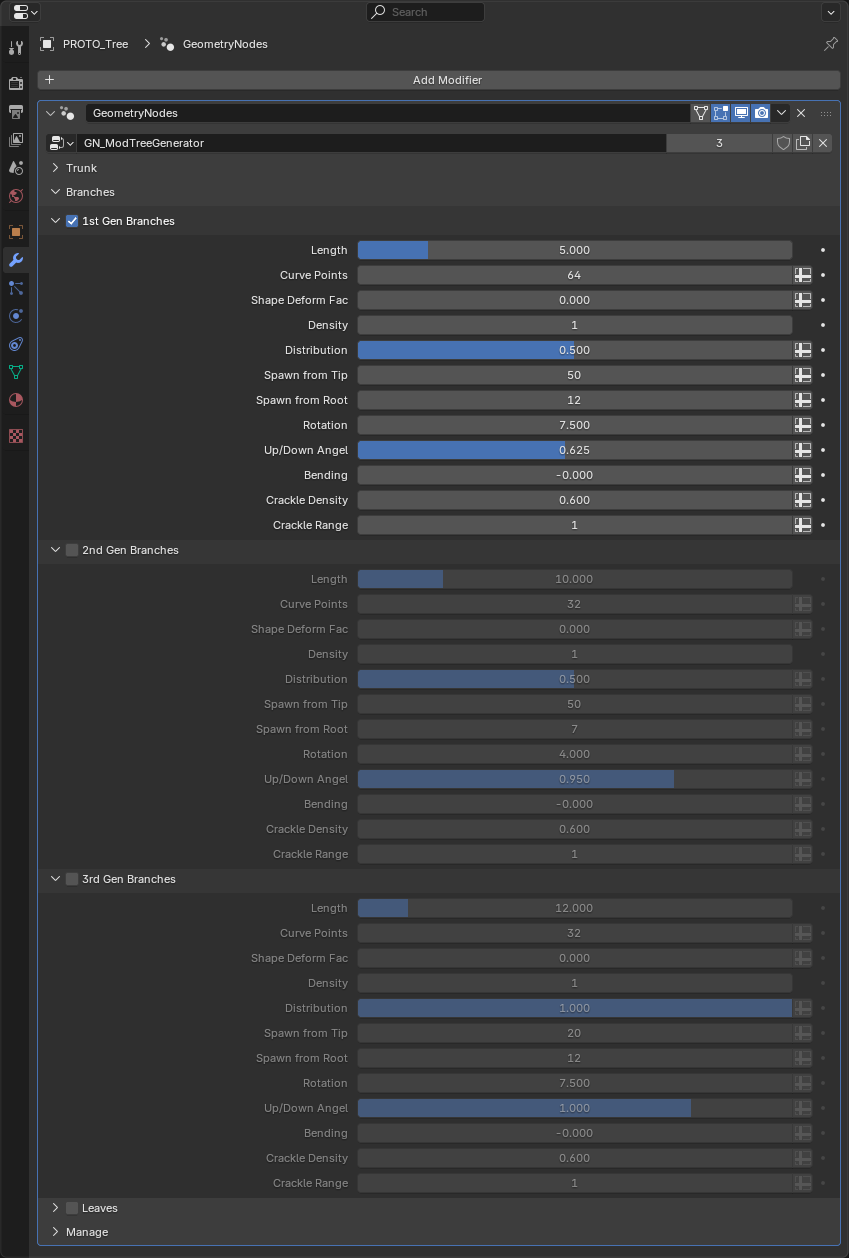The width and height of the screenshot is (849, 1258).
Task: Click the Add Modifier button
Action: (x=439, y=80)
